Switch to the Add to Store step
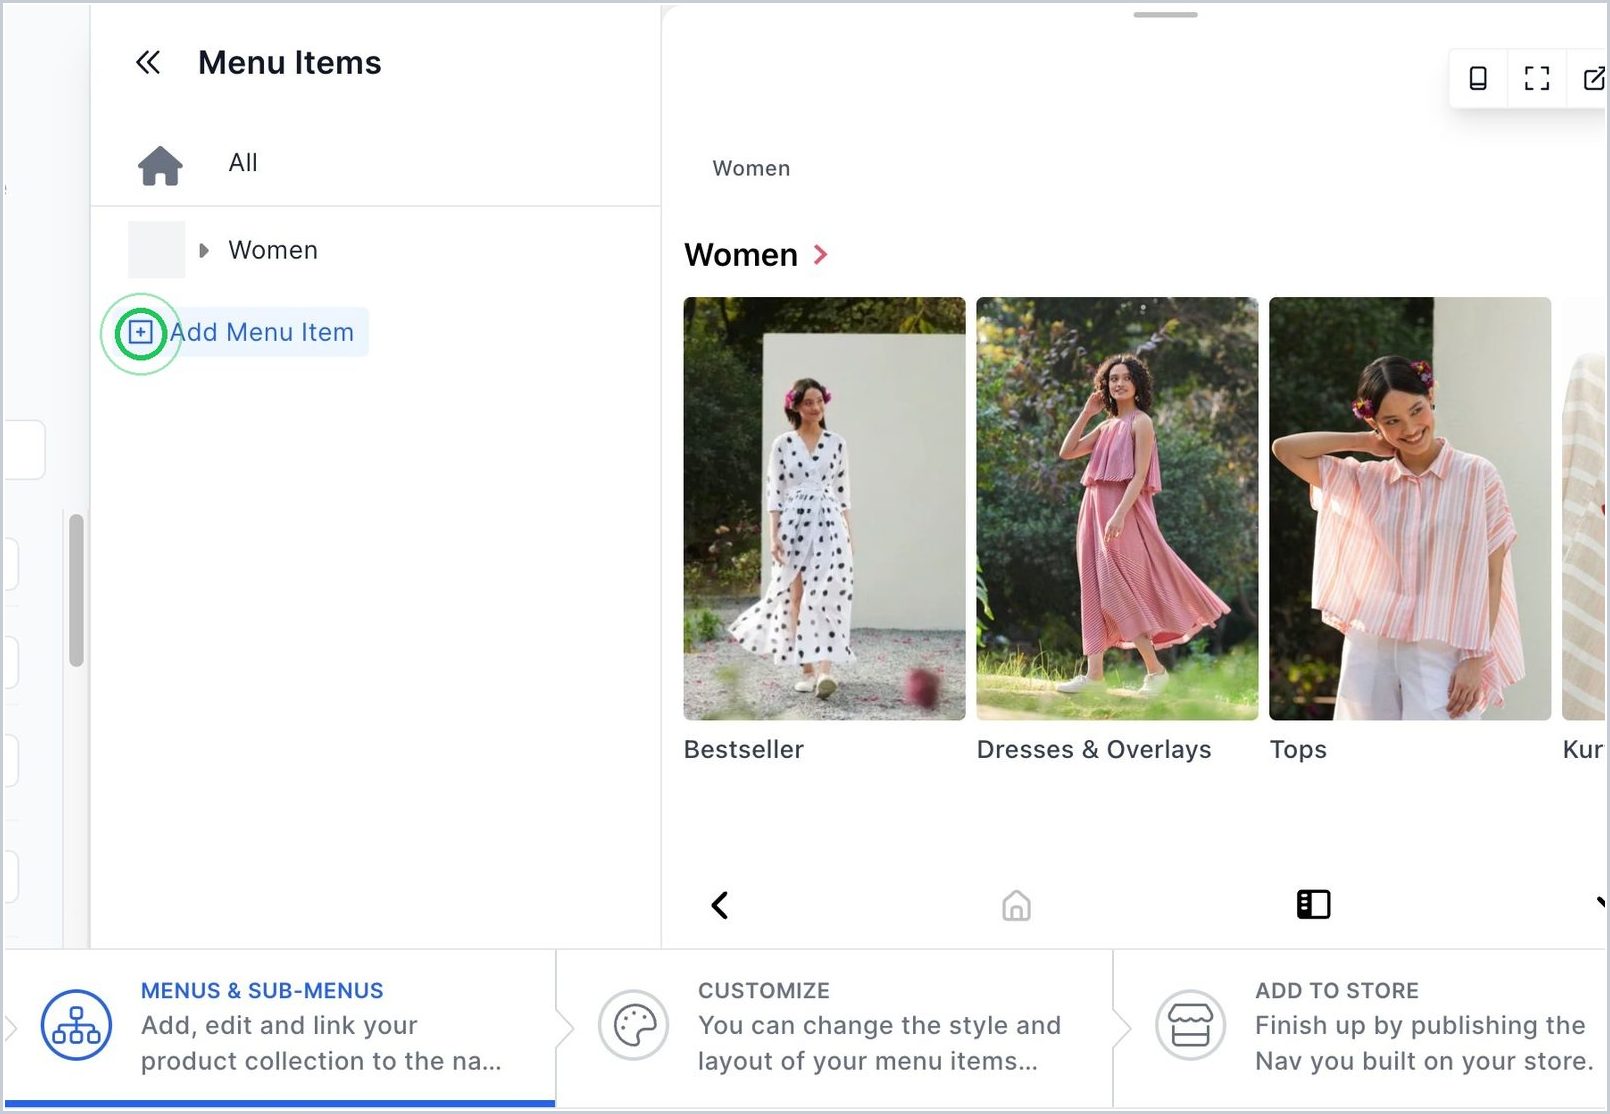This screenshot has width=1610, height=1114. pos(1360,1028)
